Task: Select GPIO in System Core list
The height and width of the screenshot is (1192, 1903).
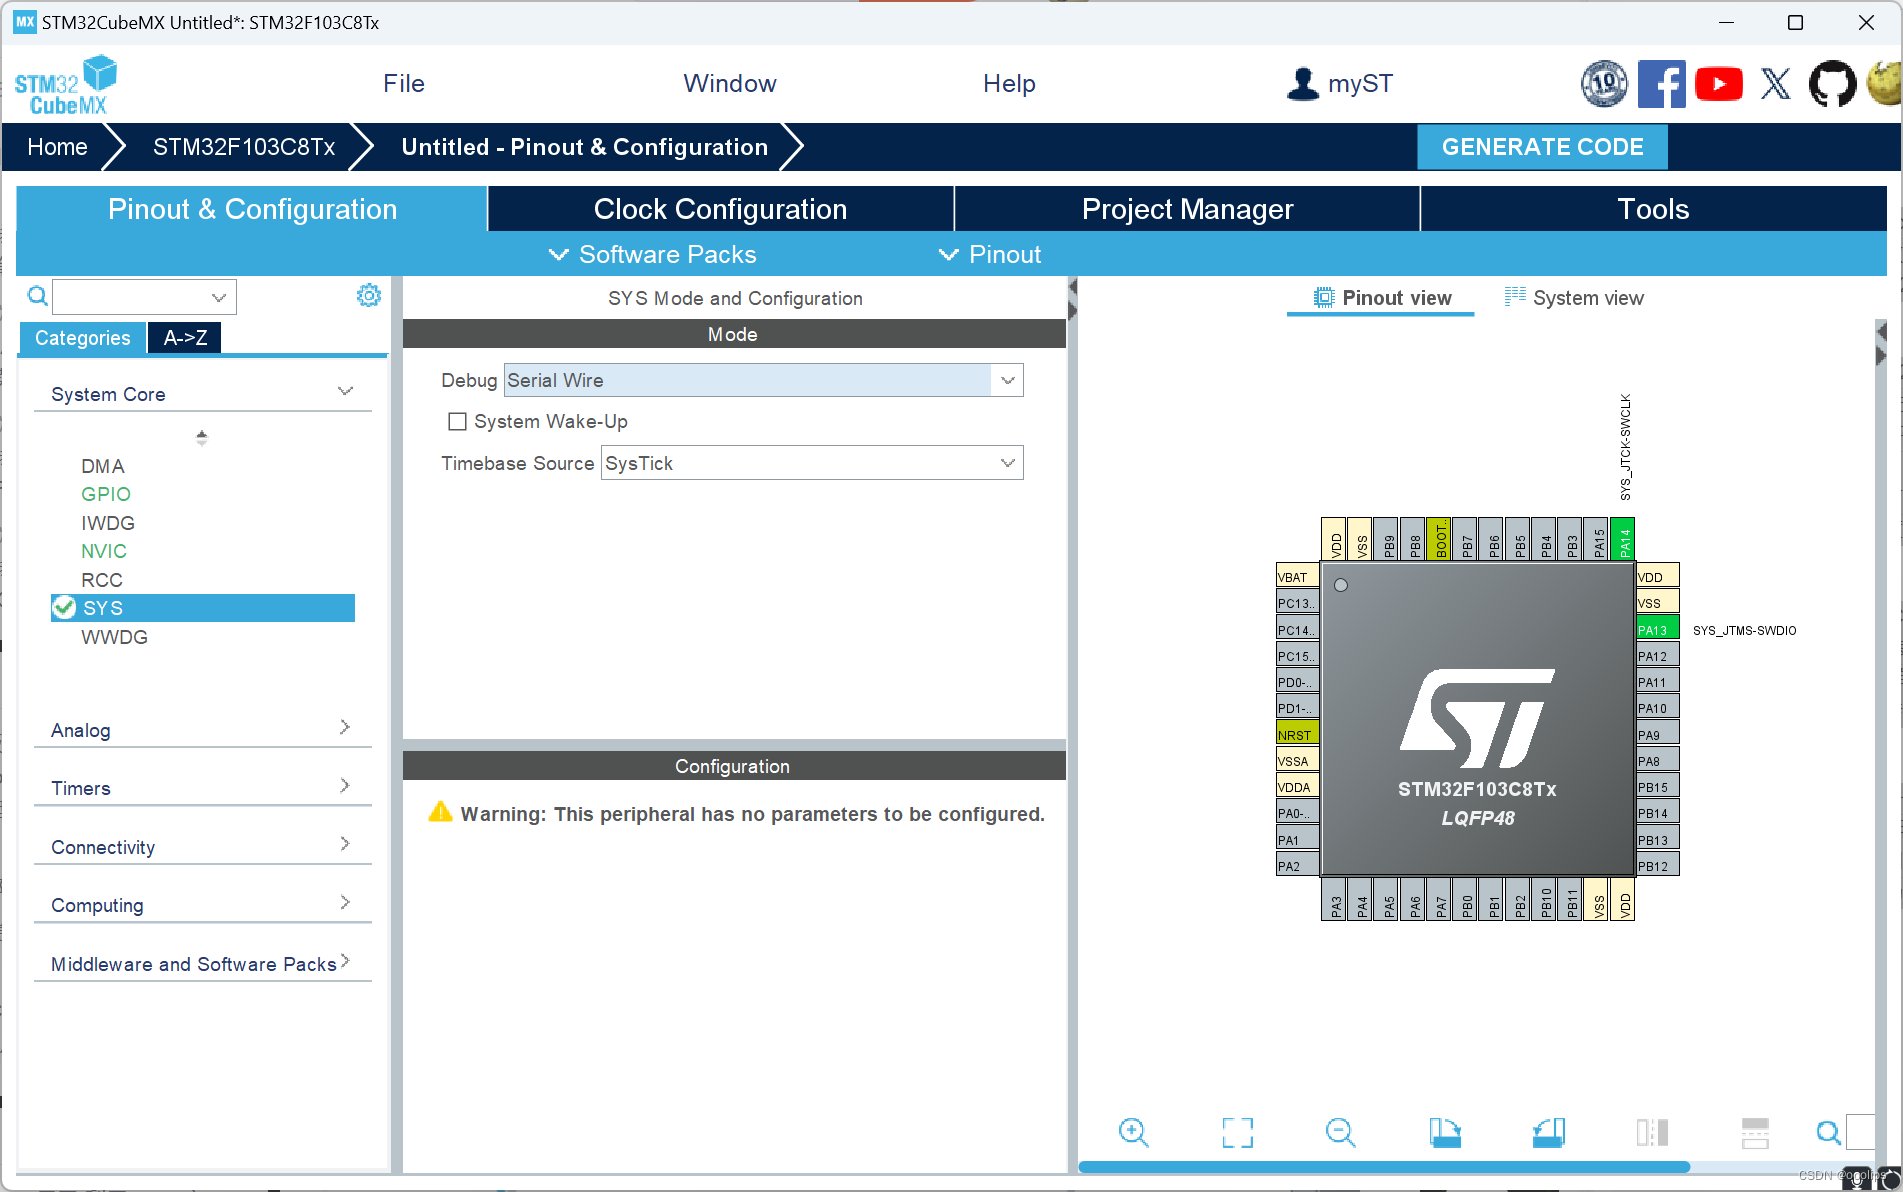Action: click(106, 494)
